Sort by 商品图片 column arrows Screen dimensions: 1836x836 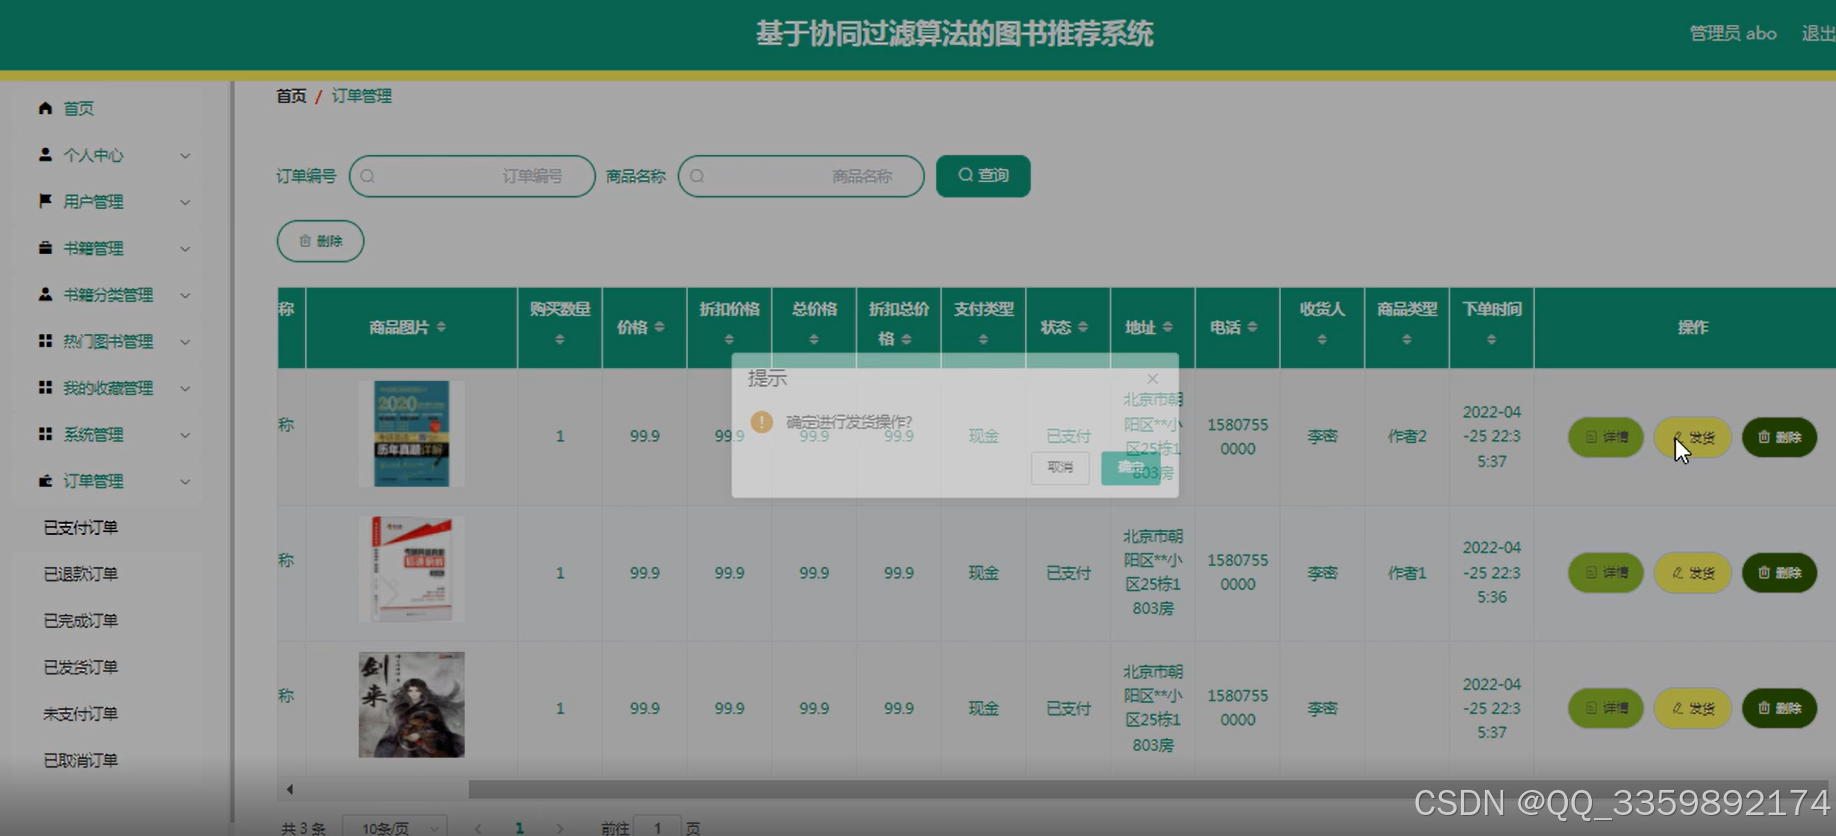441,327
